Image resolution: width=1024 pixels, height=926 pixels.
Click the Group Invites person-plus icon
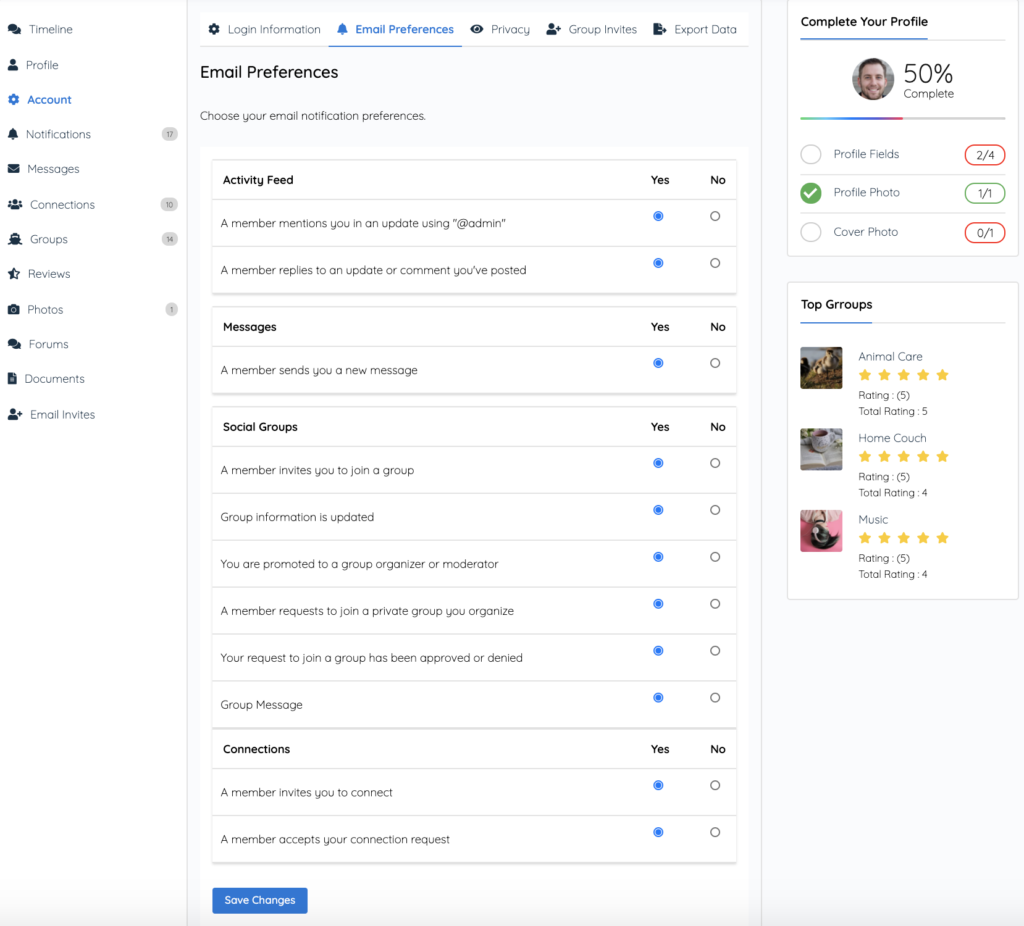coord(554,29)
